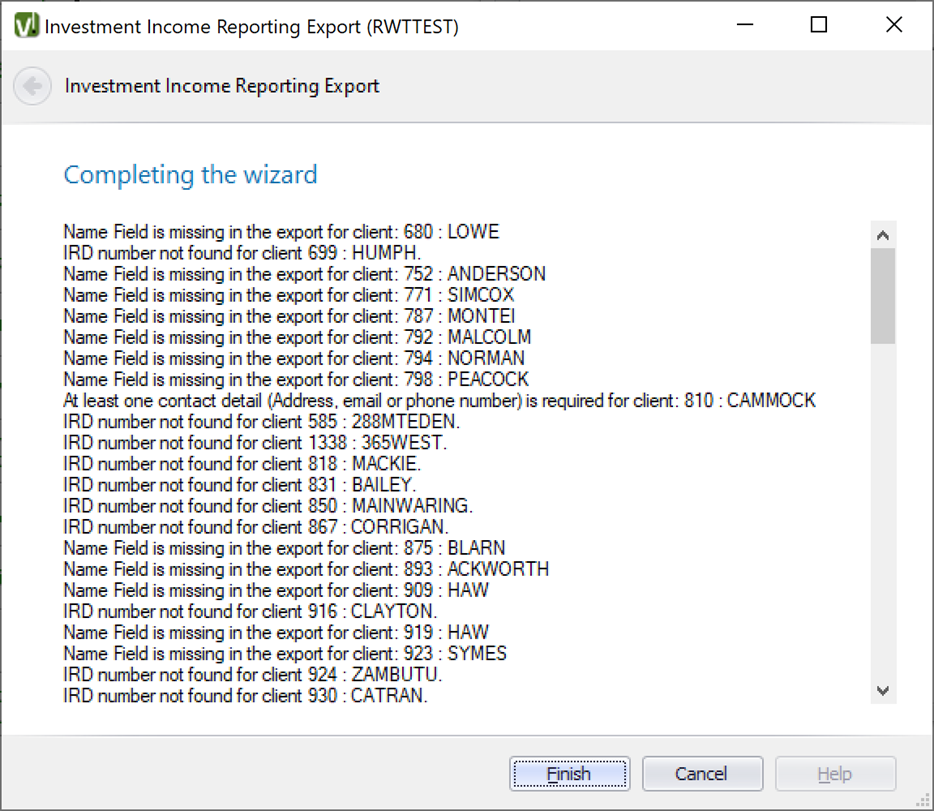Screen dimensions: 934x811
Task: Click the scrollbar down arrow
Action: click(883, 690)
